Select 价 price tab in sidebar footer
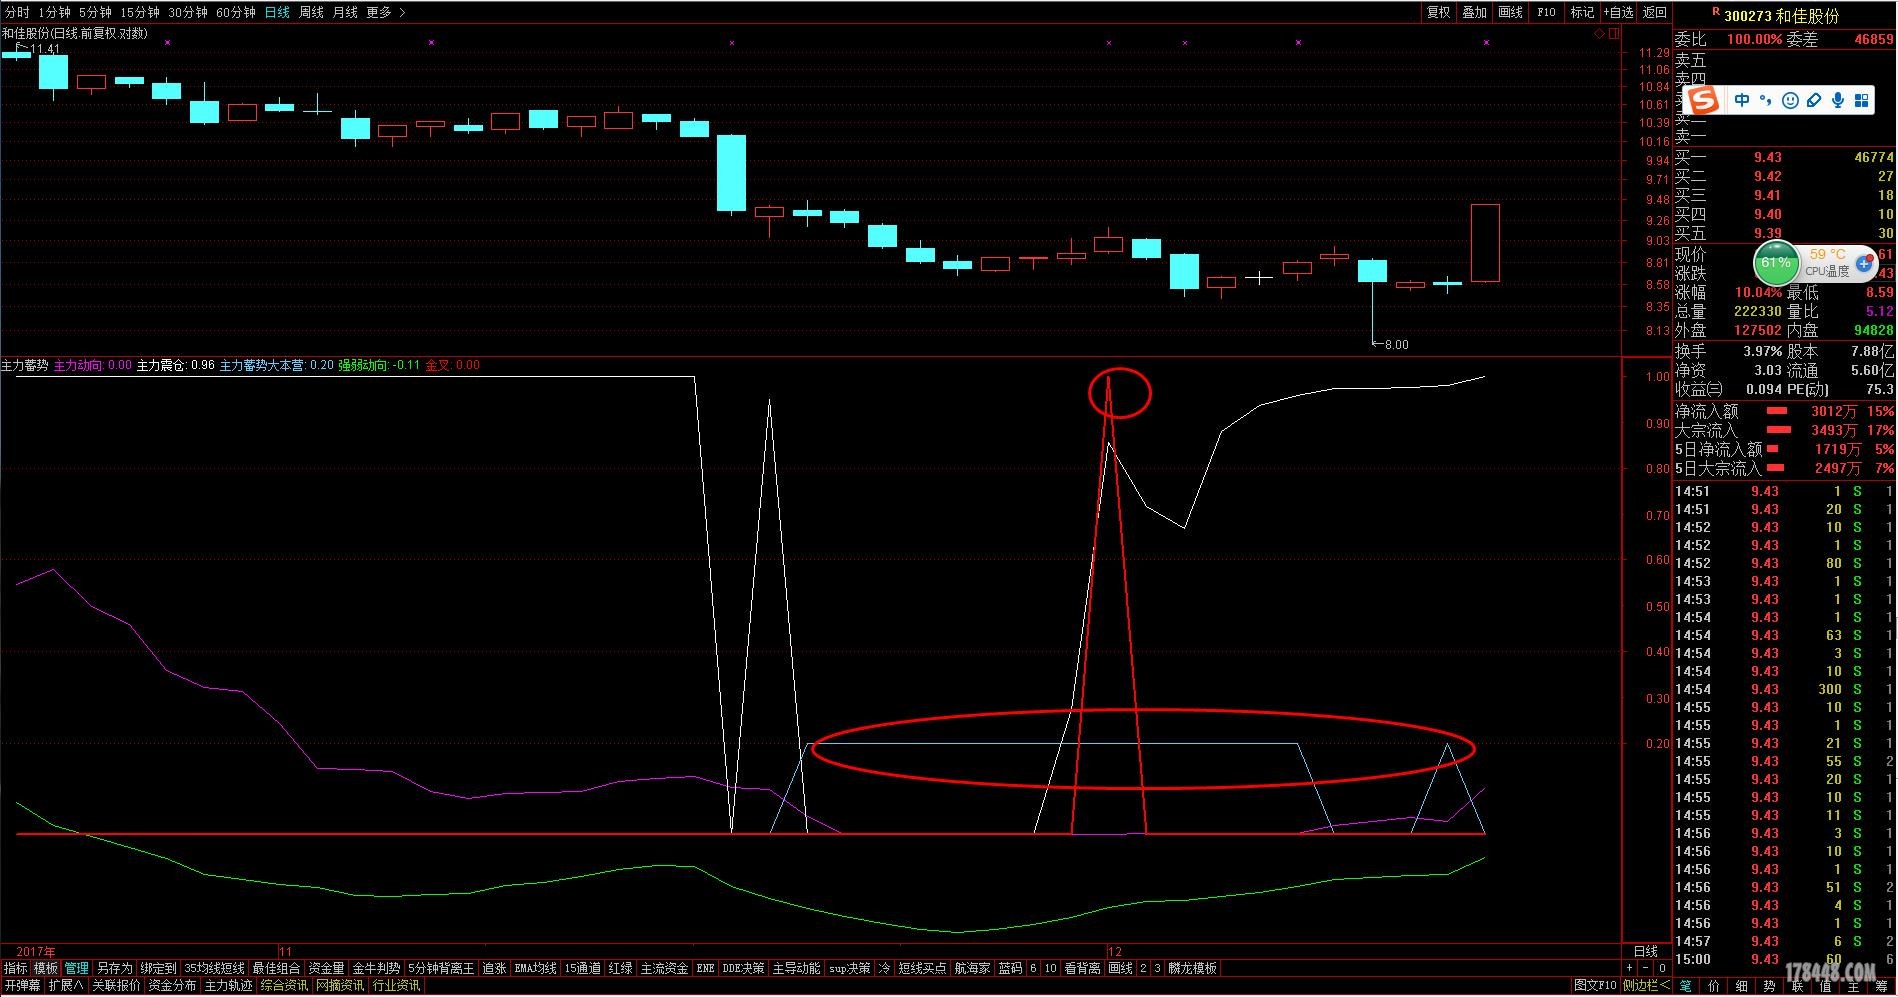 (1714, 986)
